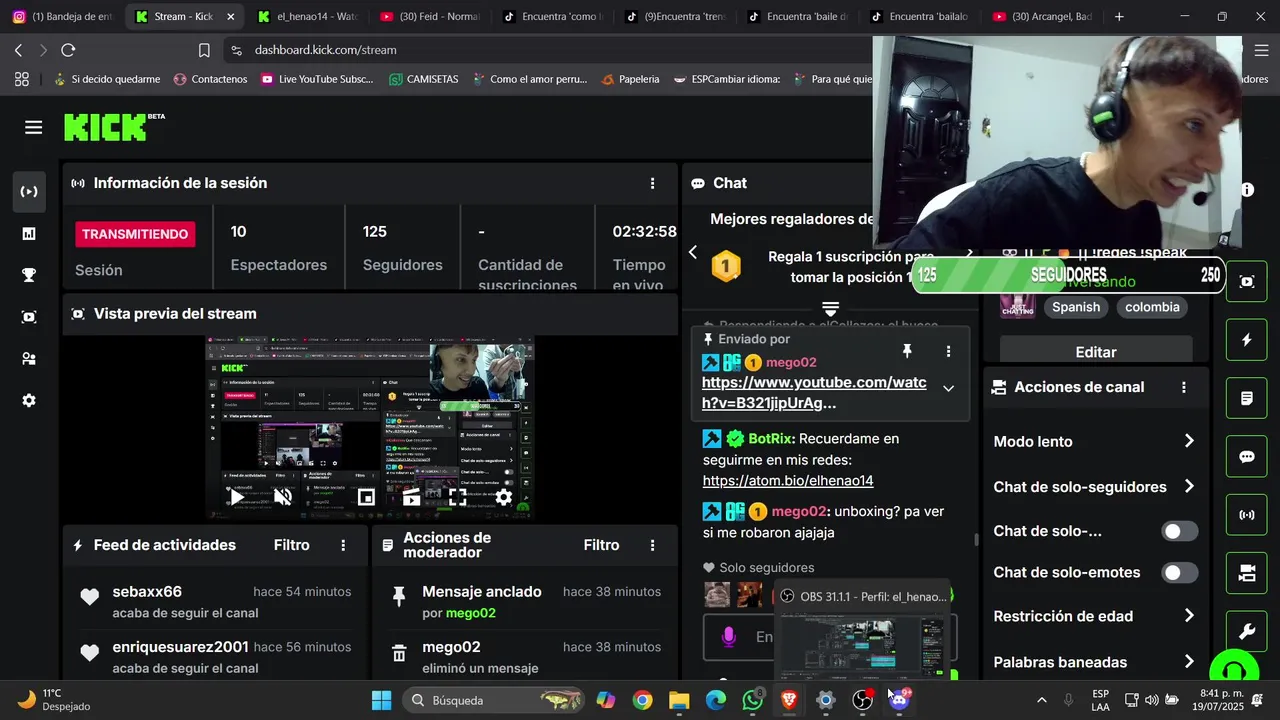Switch to the el_henao14 Kick tab
This screenshot has height=720, width=1280.
point(306,17)
